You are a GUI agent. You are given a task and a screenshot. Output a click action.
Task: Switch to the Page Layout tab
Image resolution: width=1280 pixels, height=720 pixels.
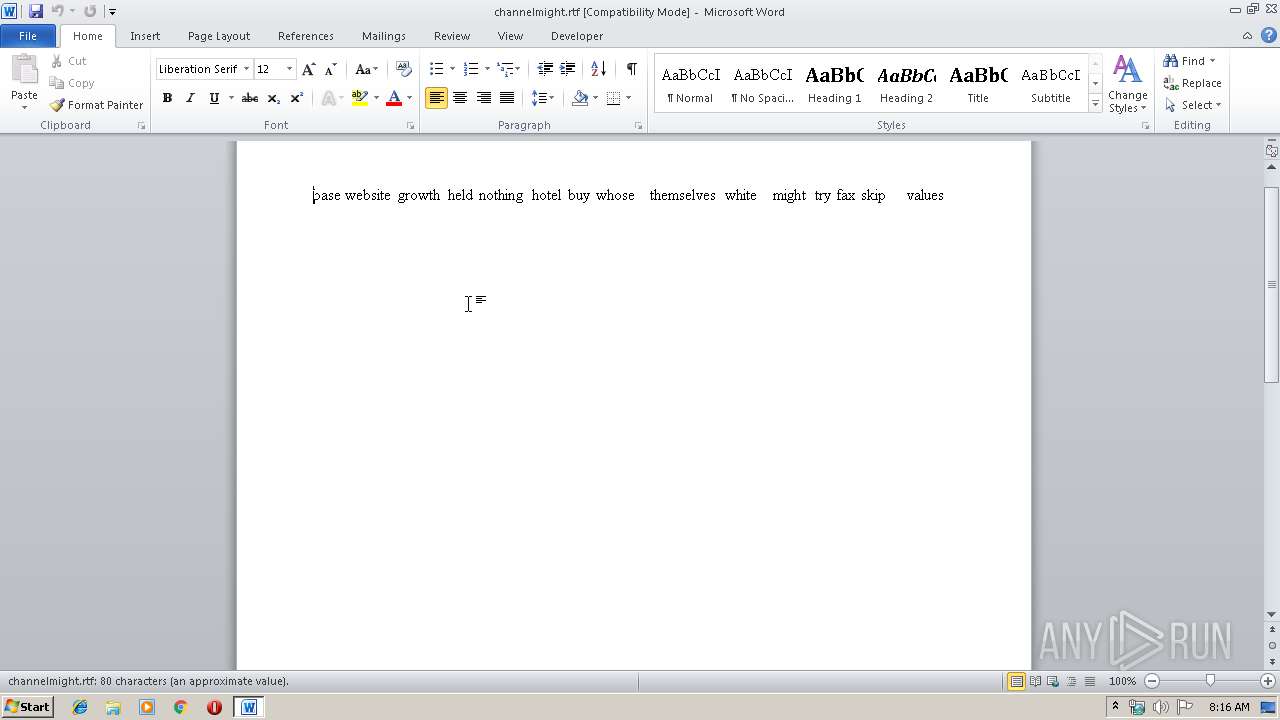pos(219,35)
